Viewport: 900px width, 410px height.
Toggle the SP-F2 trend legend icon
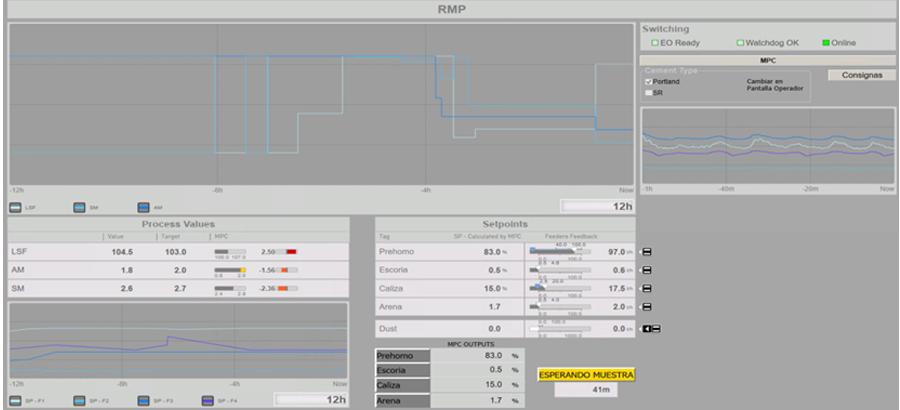[x=81, y=400]
